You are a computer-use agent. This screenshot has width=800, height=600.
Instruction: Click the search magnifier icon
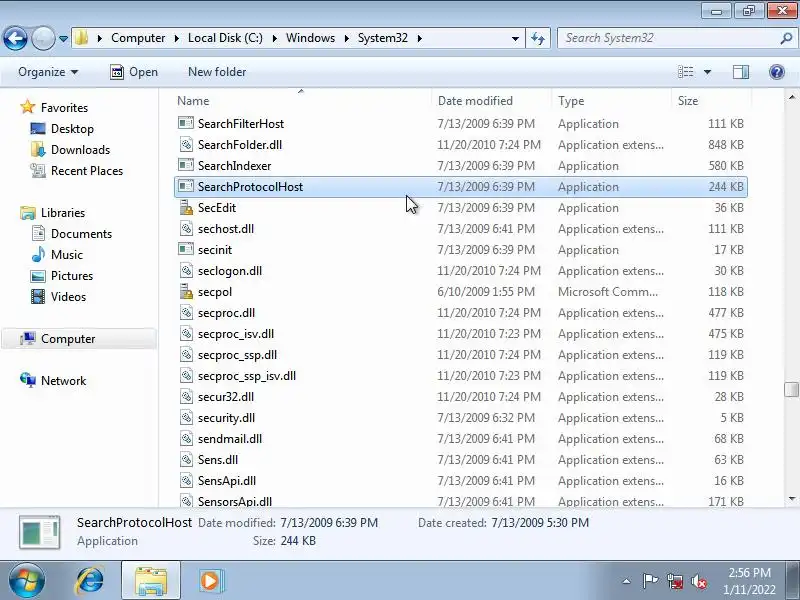pyautogui.click(x=786, y=38)
